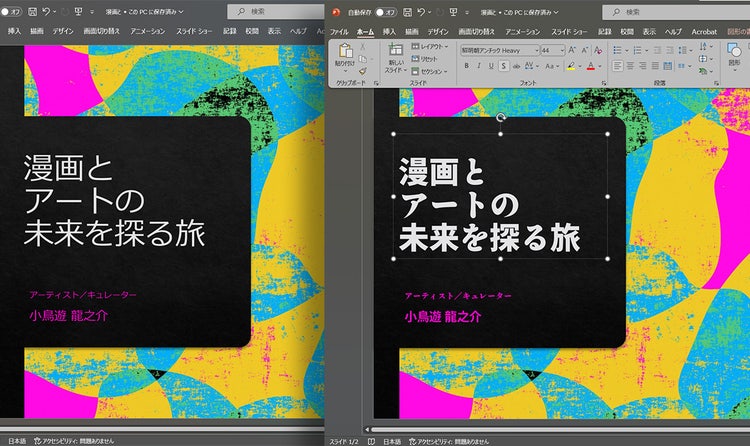Image resolution: width=750 pixels, height=446 pixels.
Task: Select the Home tab in right window
Action: click(365, 32)
